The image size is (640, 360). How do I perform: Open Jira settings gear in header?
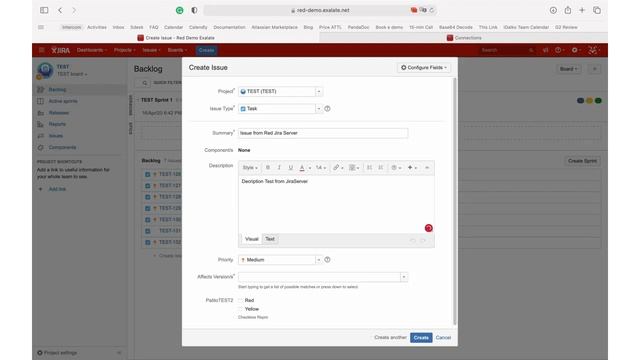point(575,50)
